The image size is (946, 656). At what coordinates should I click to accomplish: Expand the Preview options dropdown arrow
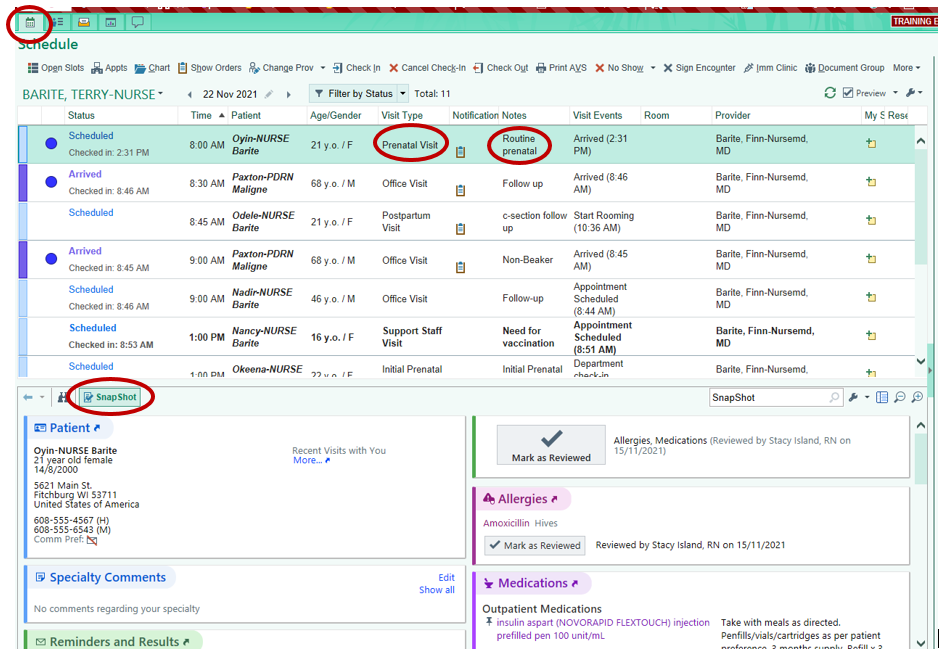[x=895, y=93]
